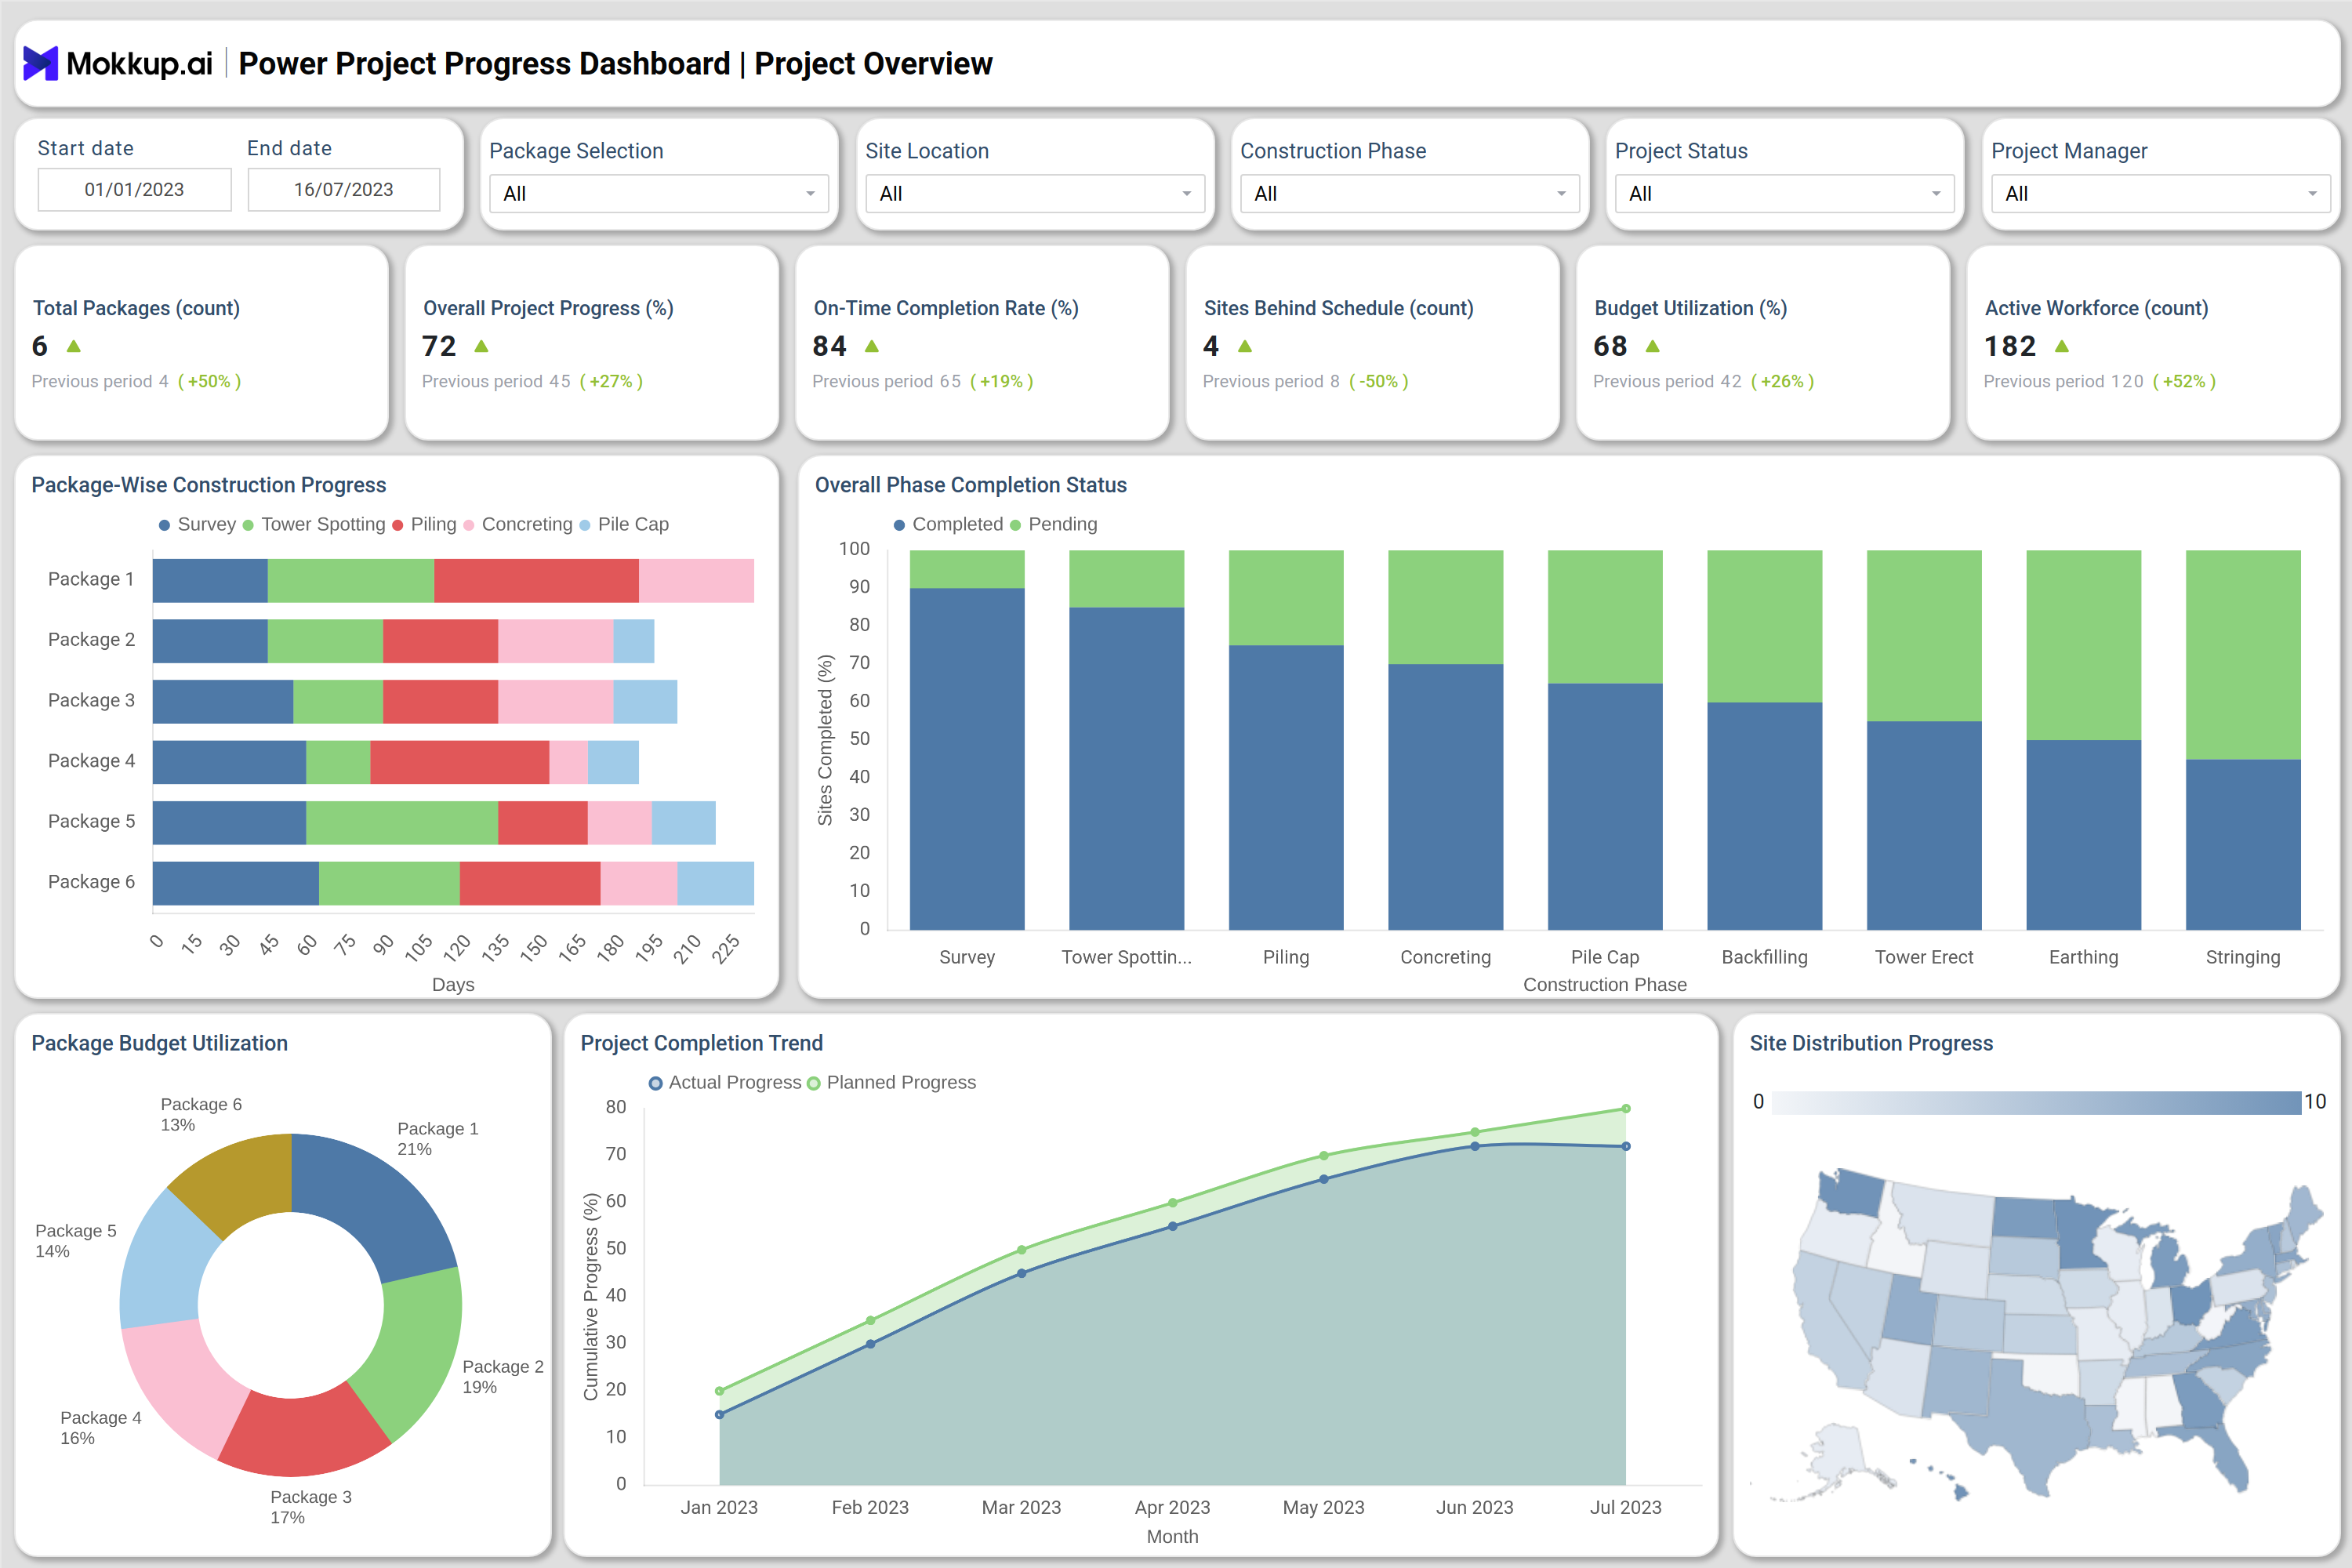Toggle the Pending legend item
The width and height of the screenshot is (2352, 1568).
click(x=1054, y=524)
